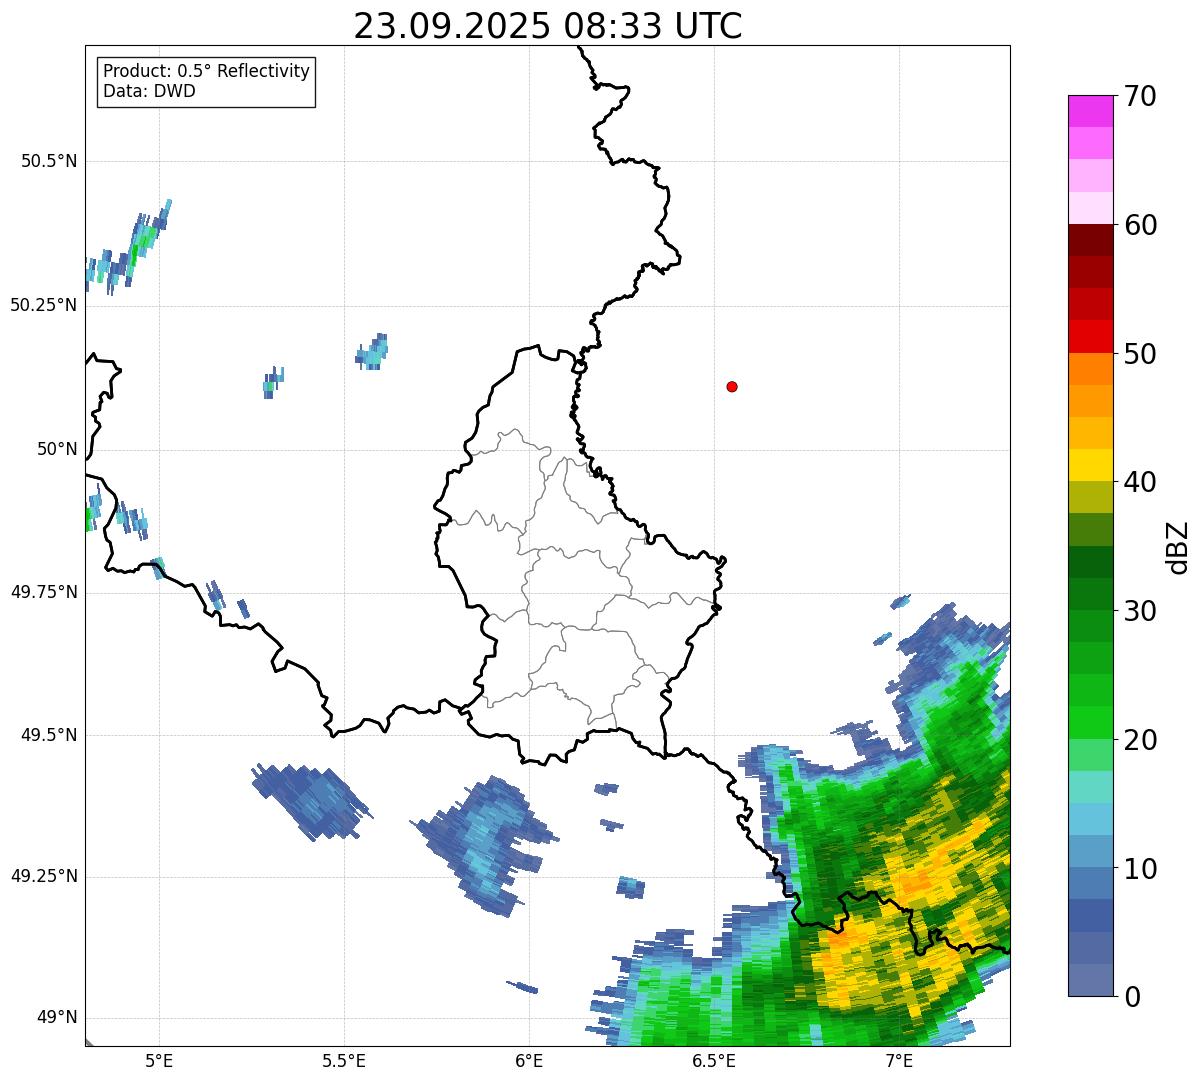The image size is (1202, 1081).
Task: Click the "50.25°N" latitude label
Action: pos(44,305)
